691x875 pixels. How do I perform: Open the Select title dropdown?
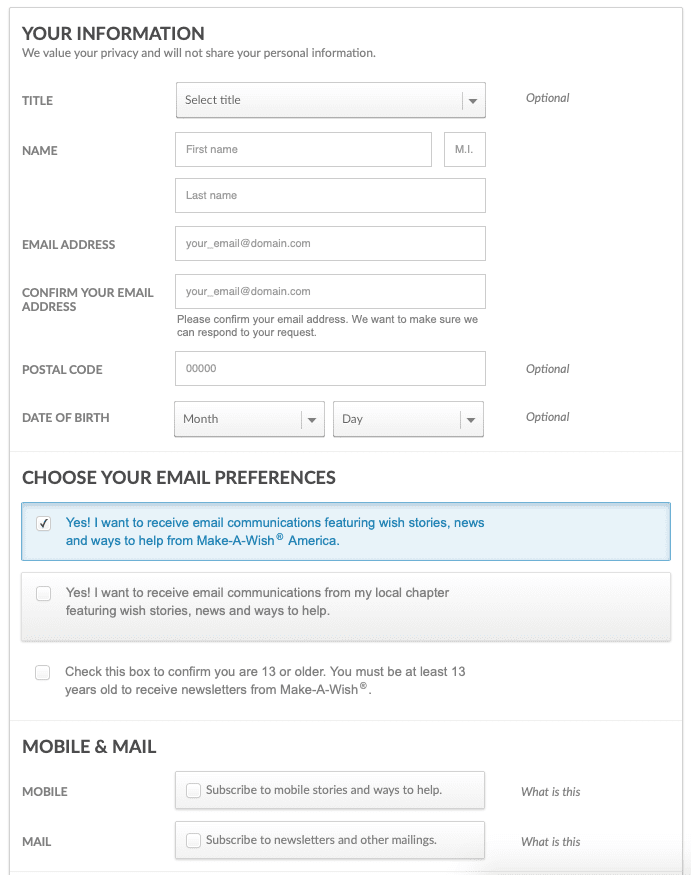coord(330,100)
